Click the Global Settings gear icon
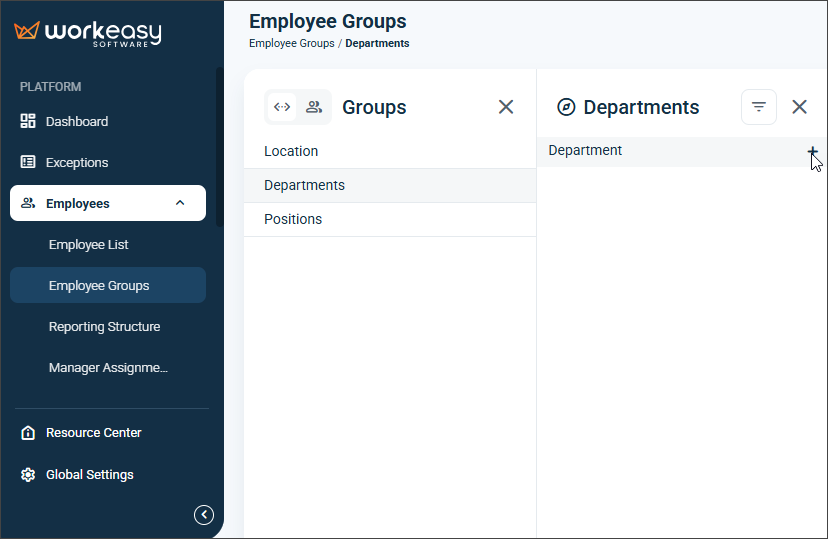The image size is (828, 539). [28, 475]
